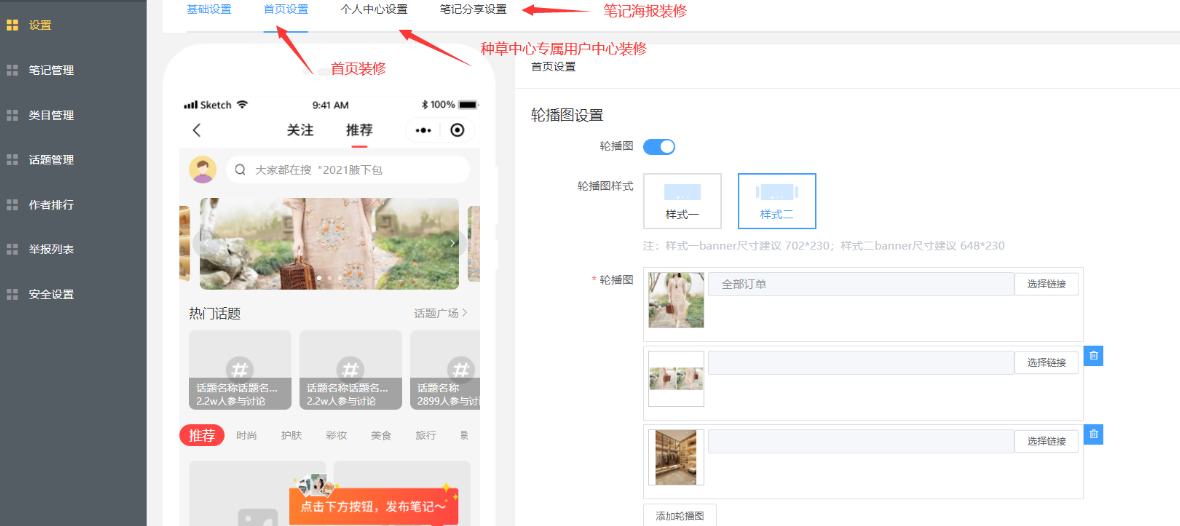This screenshot has width=1180, height=526.
Task: Select the 关注 tab in phone preview
Action: [x=300, y=130]
